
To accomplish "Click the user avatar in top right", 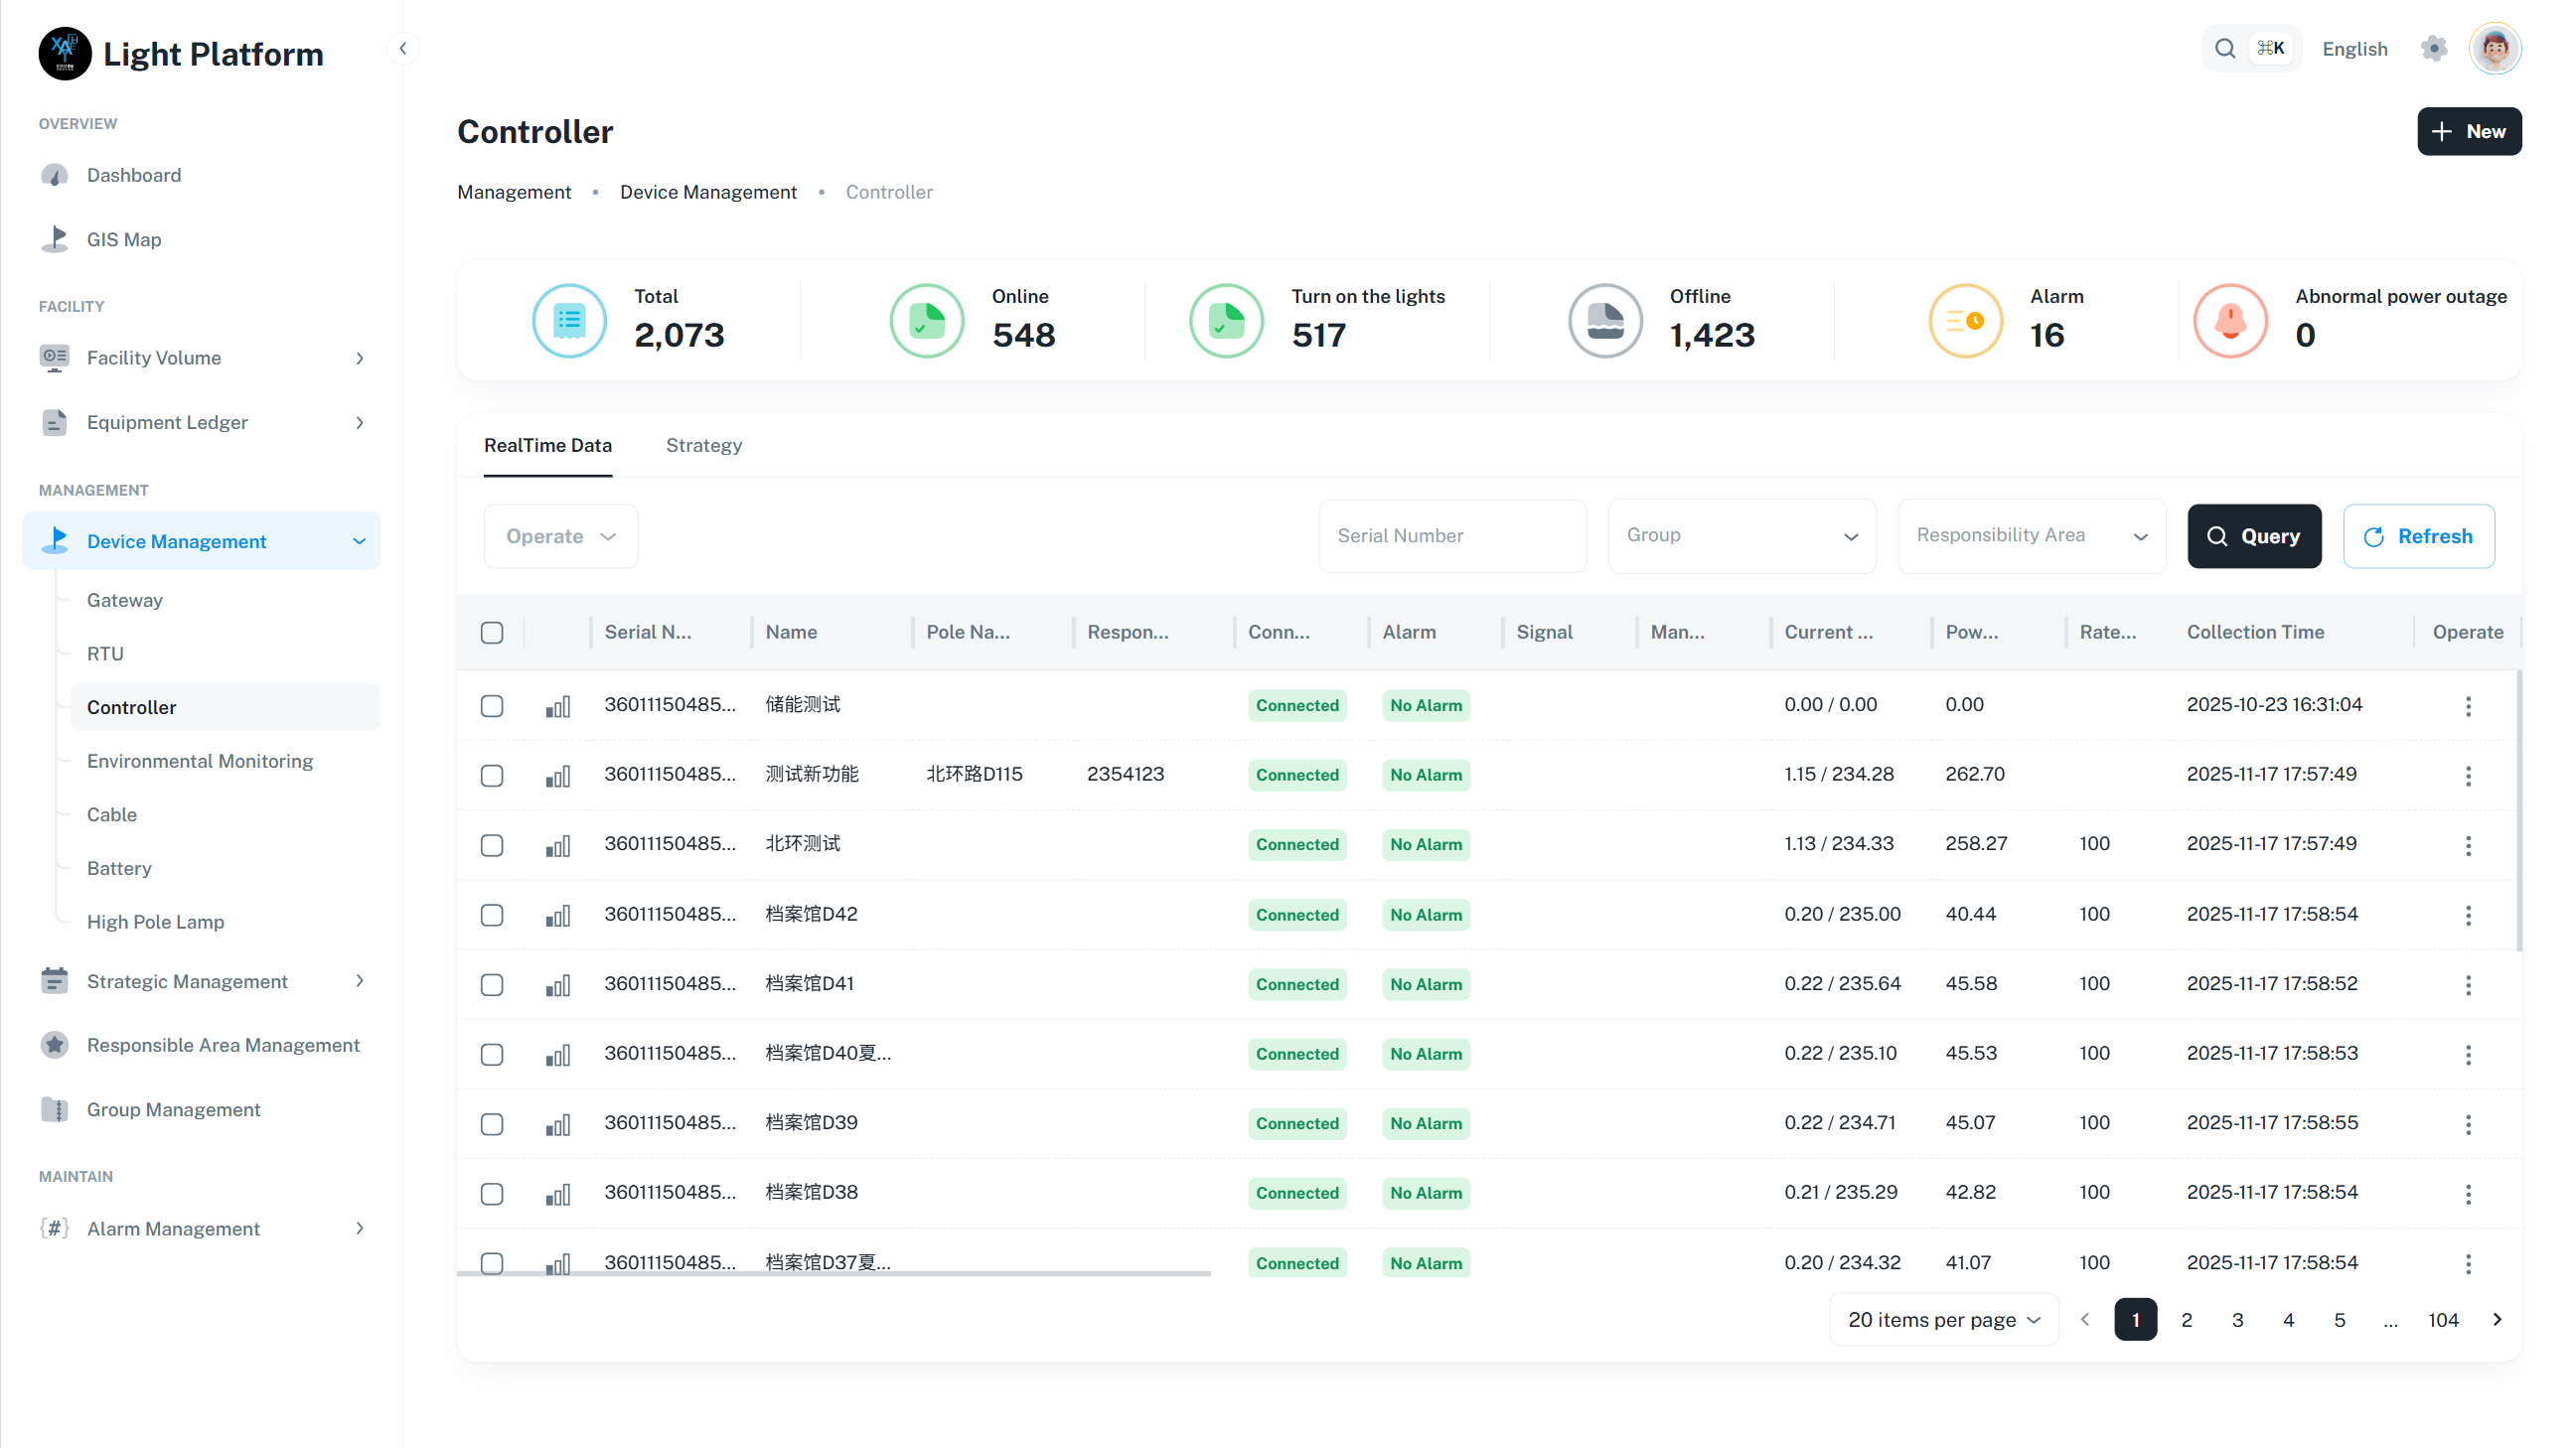I will [2494, 48].
